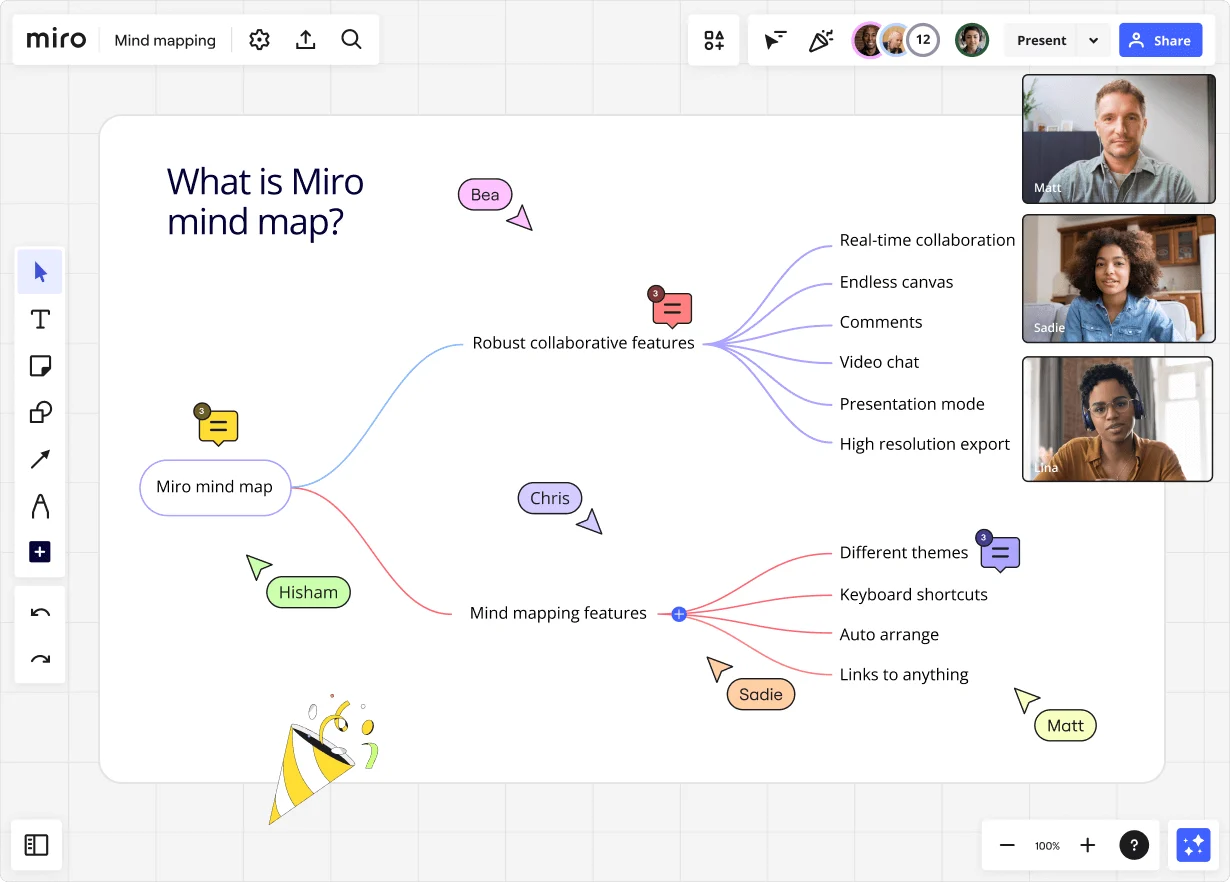
Task: Choose the pen drawing tool
Action: pos(39,505)
